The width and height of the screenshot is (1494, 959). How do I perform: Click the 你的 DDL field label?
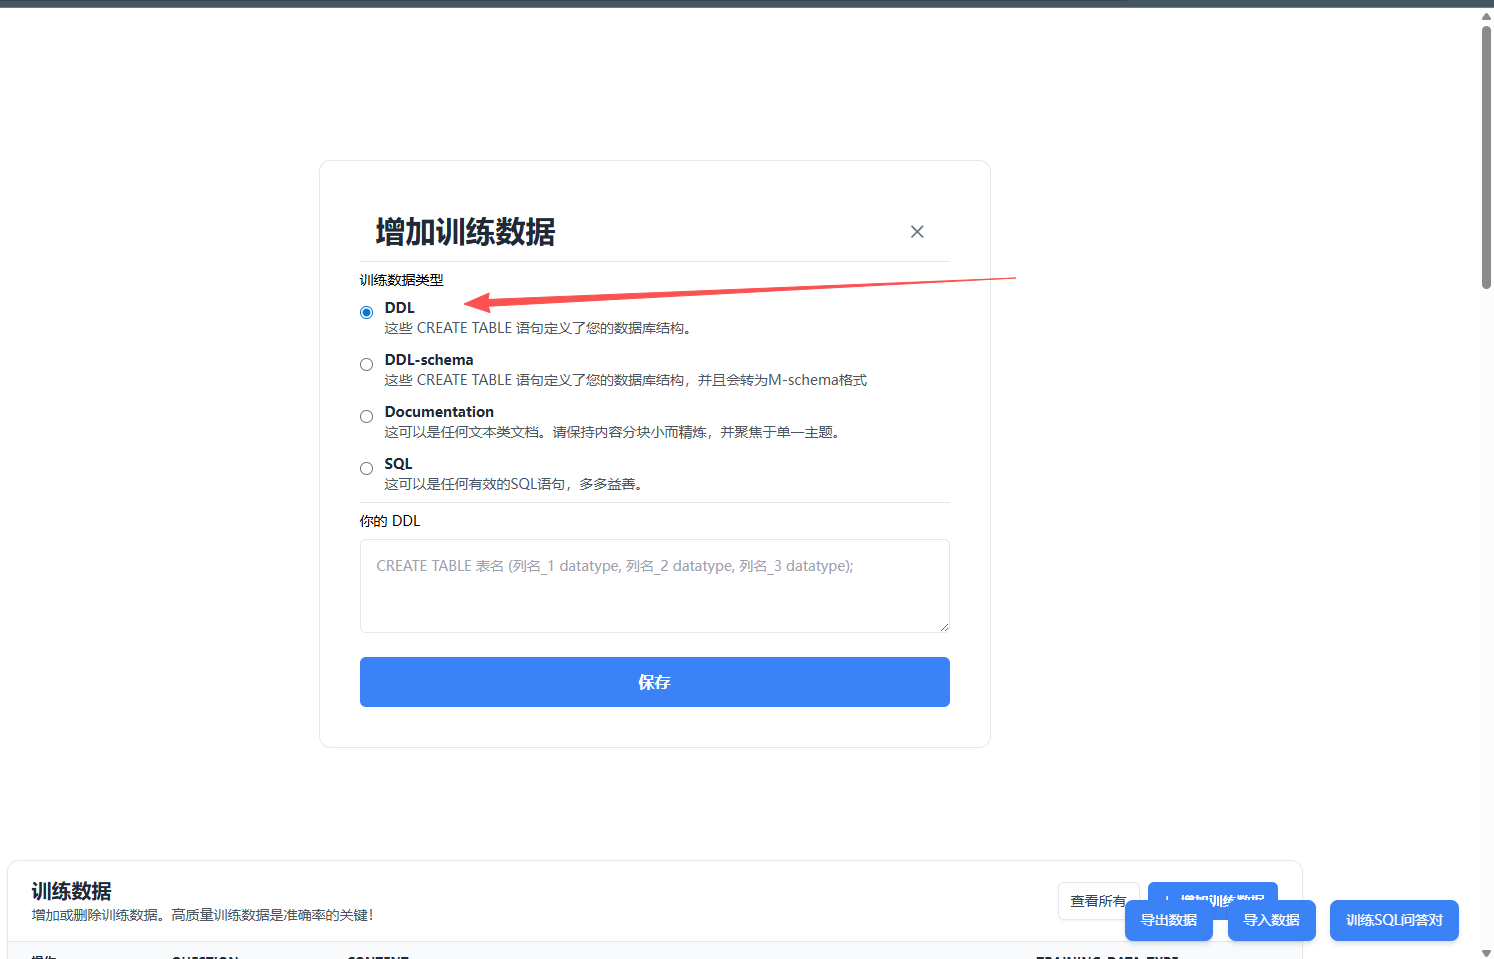pyautogui.click(x=390, y=521)
